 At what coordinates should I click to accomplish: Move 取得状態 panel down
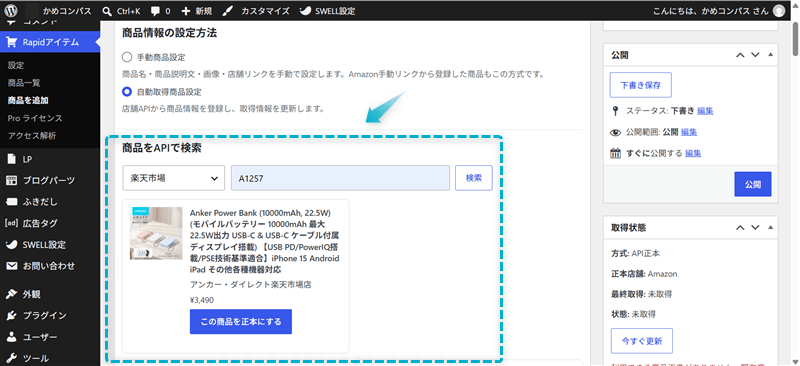click(756, 228)
